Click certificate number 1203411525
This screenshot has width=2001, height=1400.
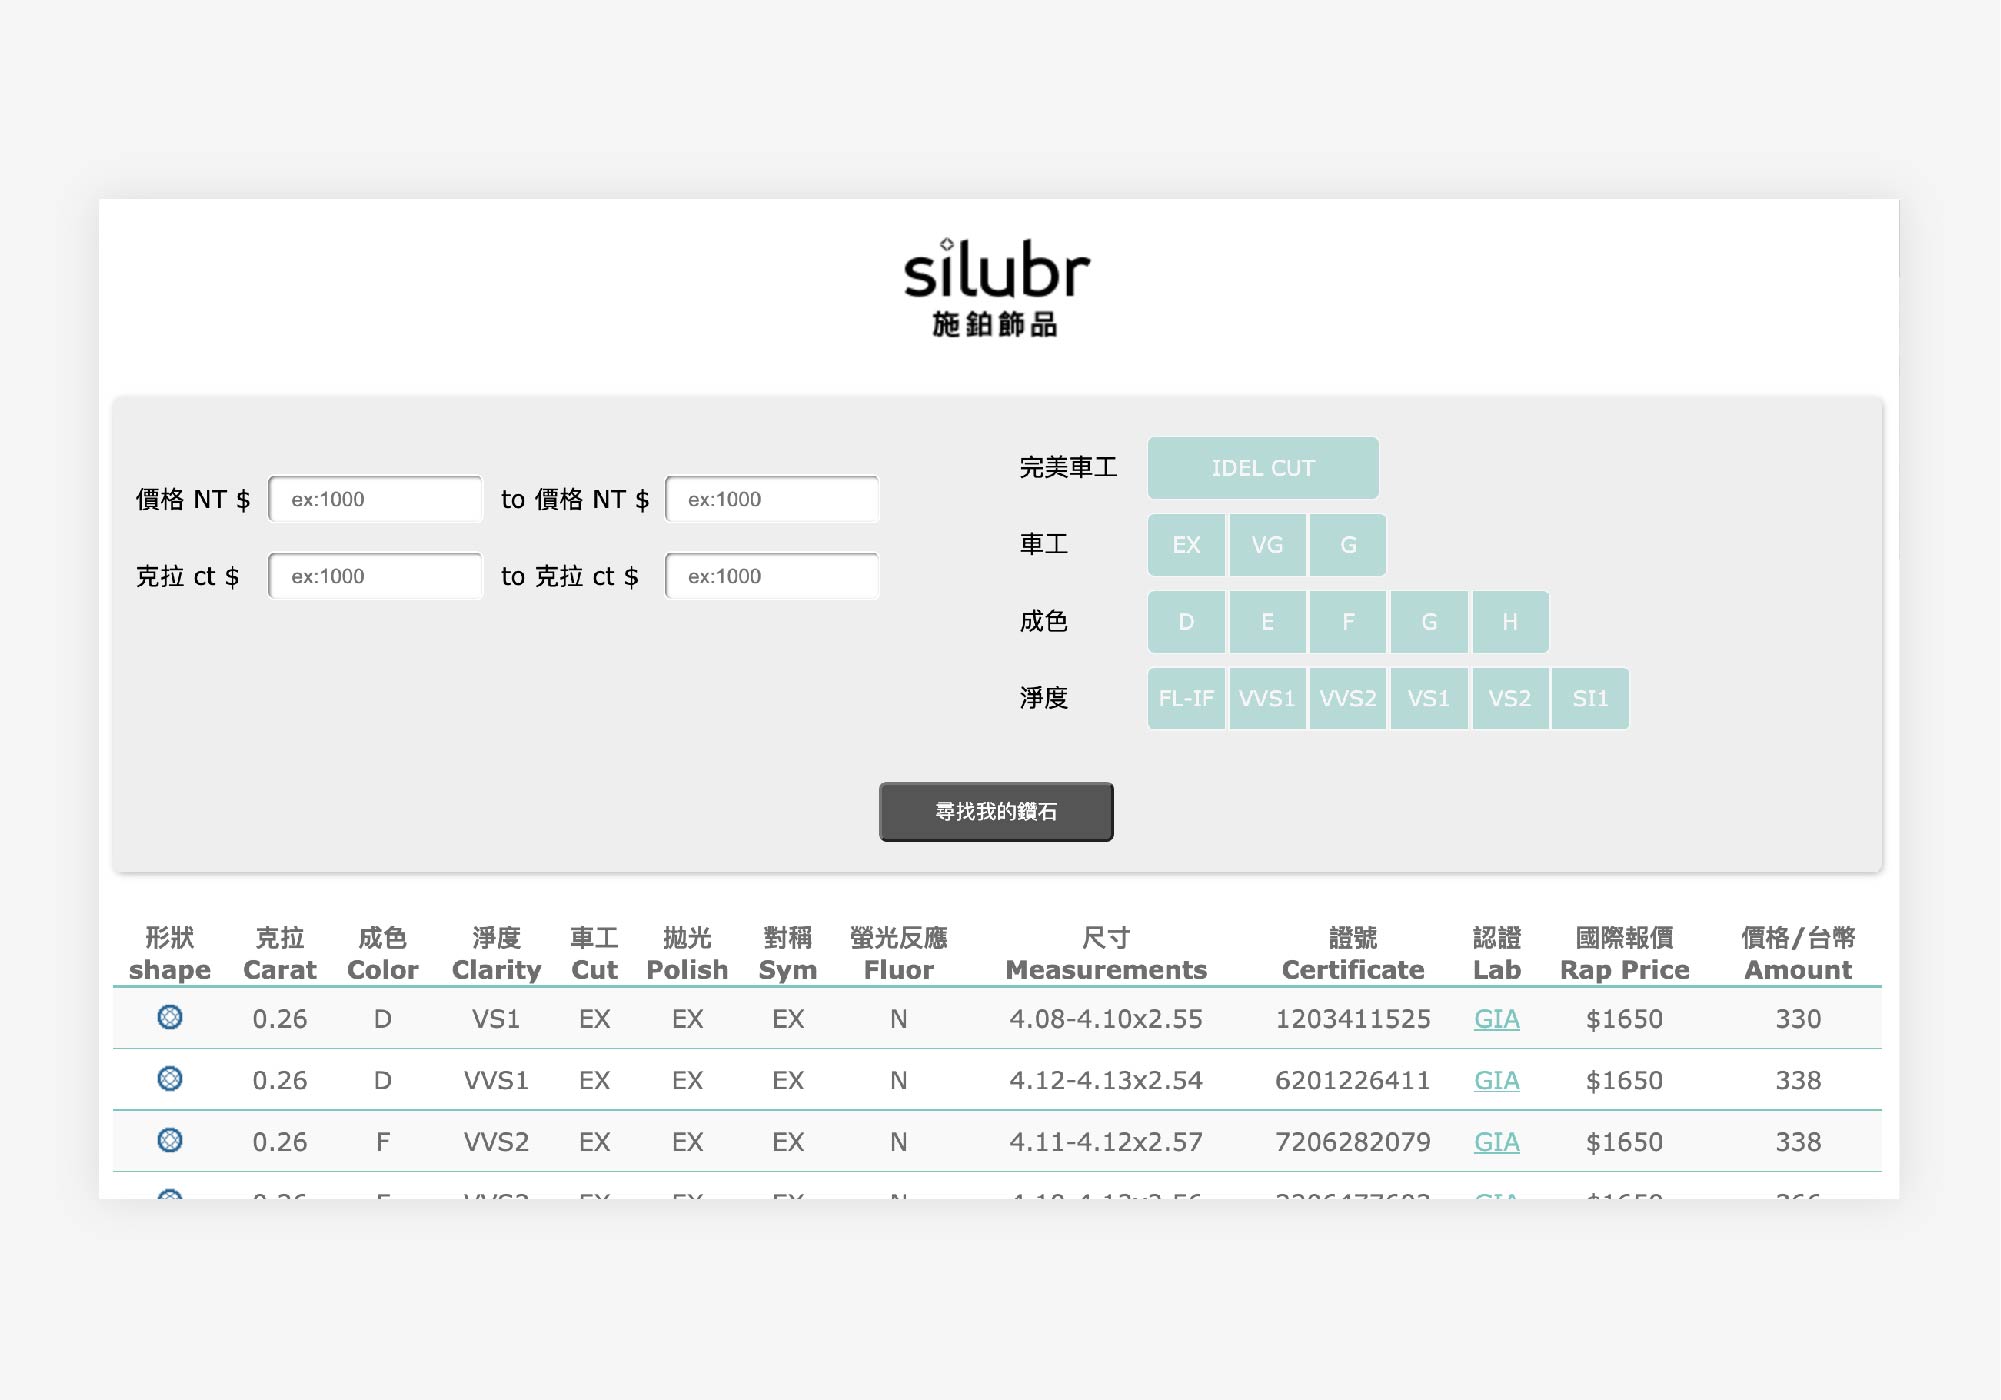(1353, 1019)
